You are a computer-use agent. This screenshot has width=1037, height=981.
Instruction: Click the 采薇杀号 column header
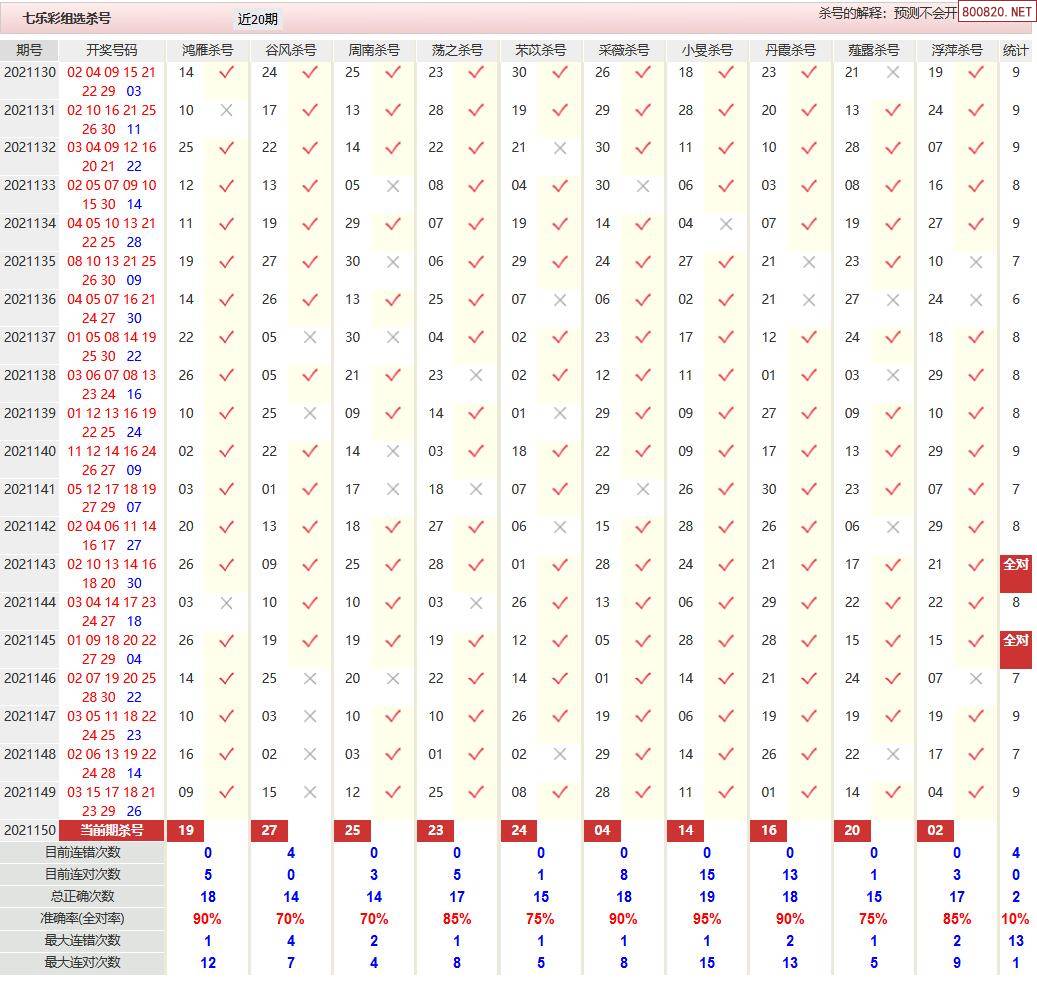click(624, 50)
